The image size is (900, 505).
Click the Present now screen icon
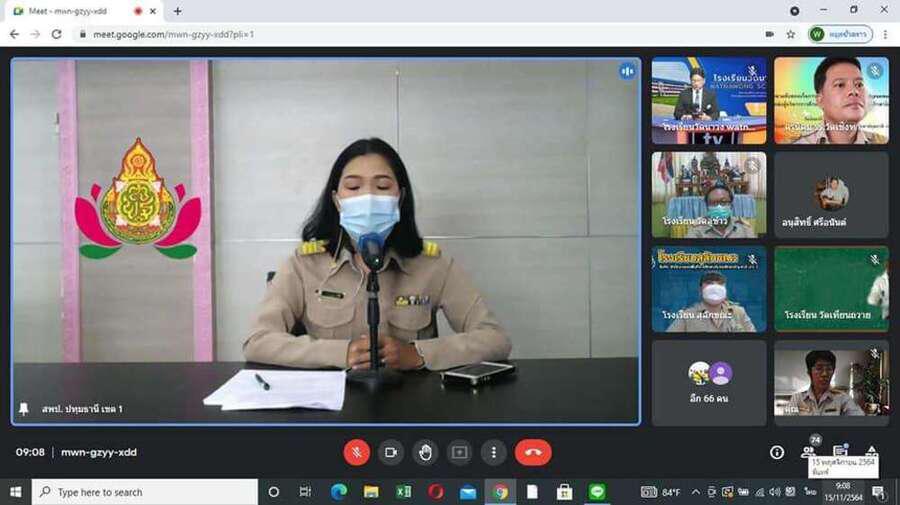pos(459,452)
